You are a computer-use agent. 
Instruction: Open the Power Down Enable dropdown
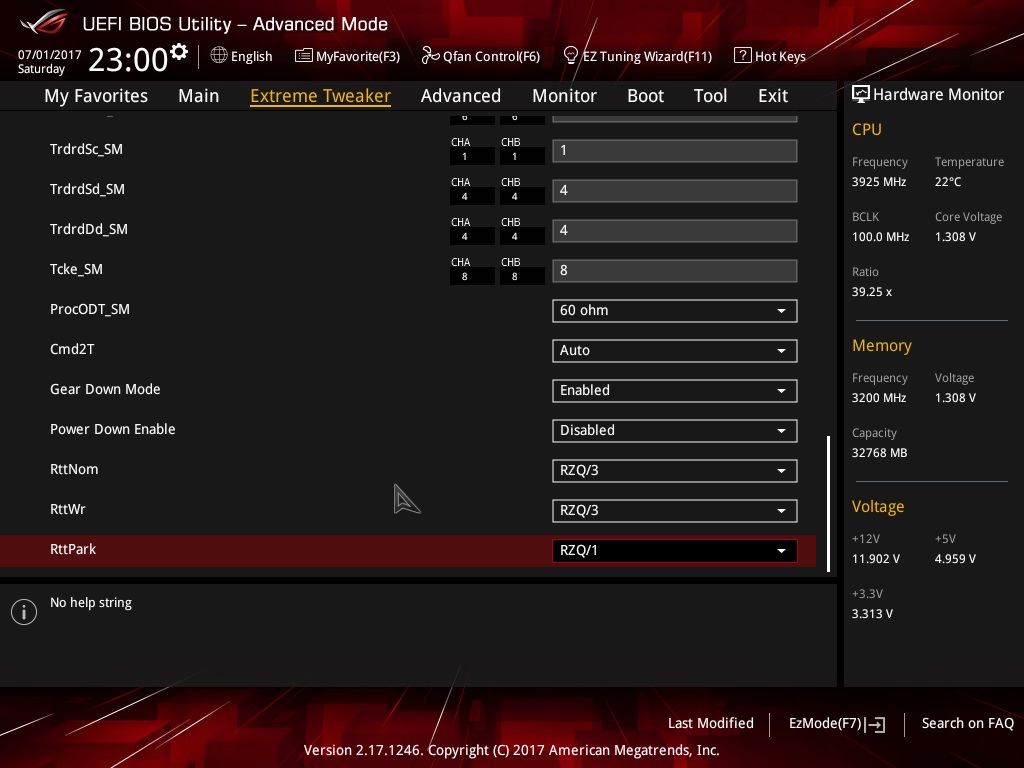point(674,430)
